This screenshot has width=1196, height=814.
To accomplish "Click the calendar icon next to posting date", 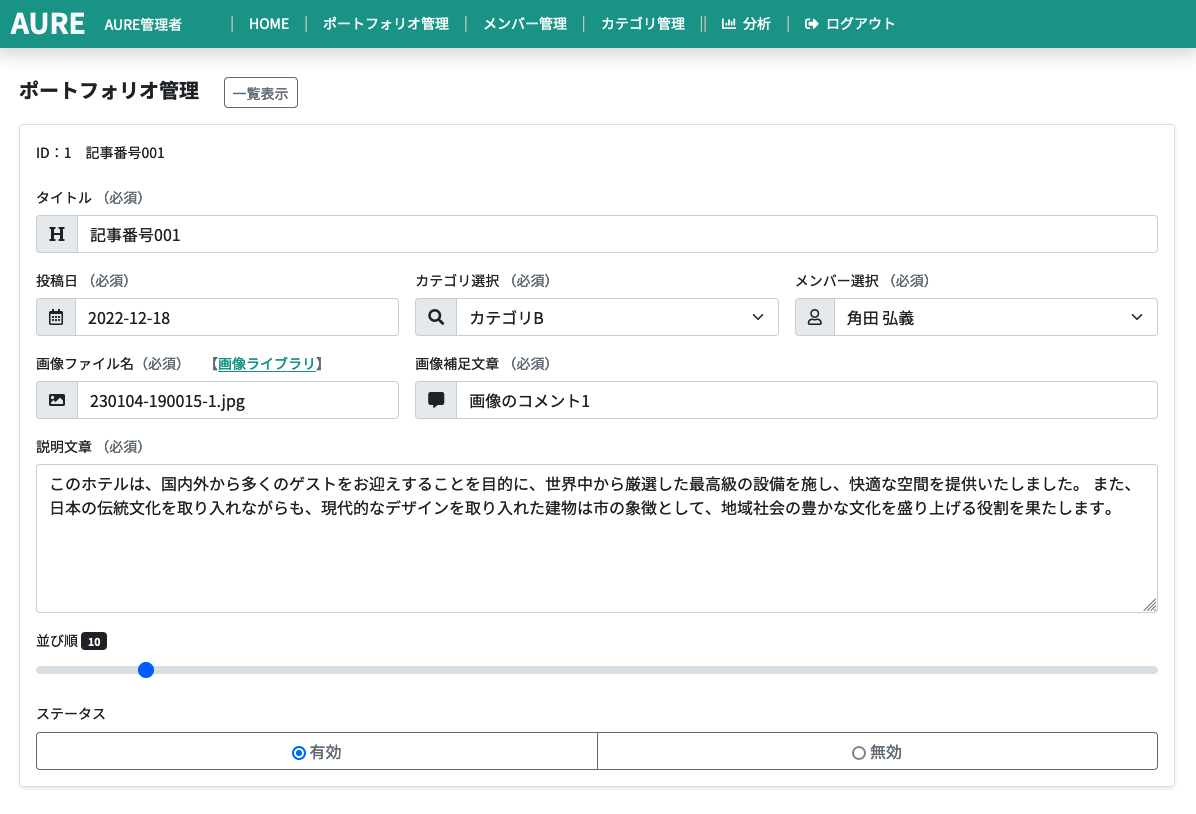I will click(56, 317).
